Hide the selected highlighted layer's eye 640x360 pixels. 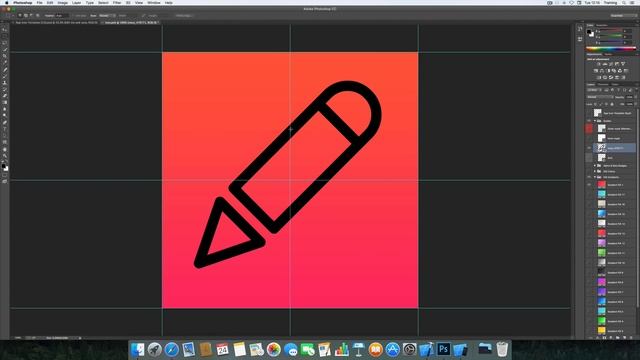tap(589, 148)
